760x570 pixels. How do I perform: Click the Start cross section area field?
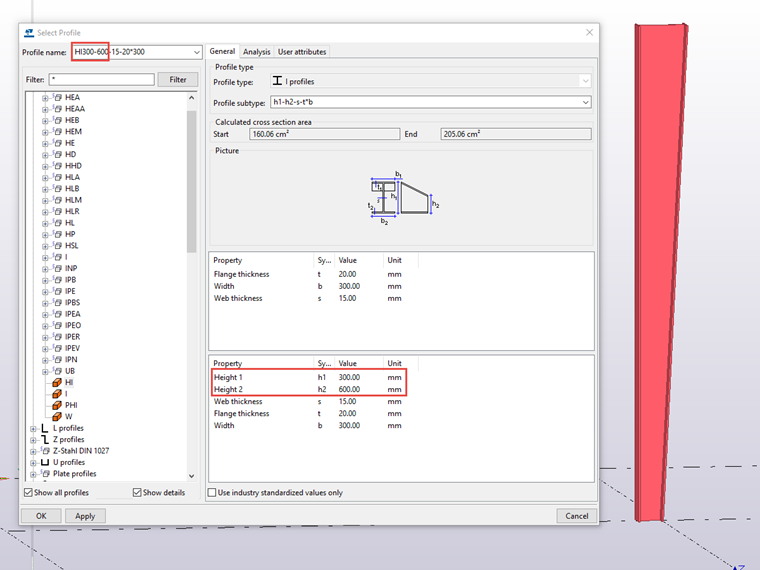[324, 134]
